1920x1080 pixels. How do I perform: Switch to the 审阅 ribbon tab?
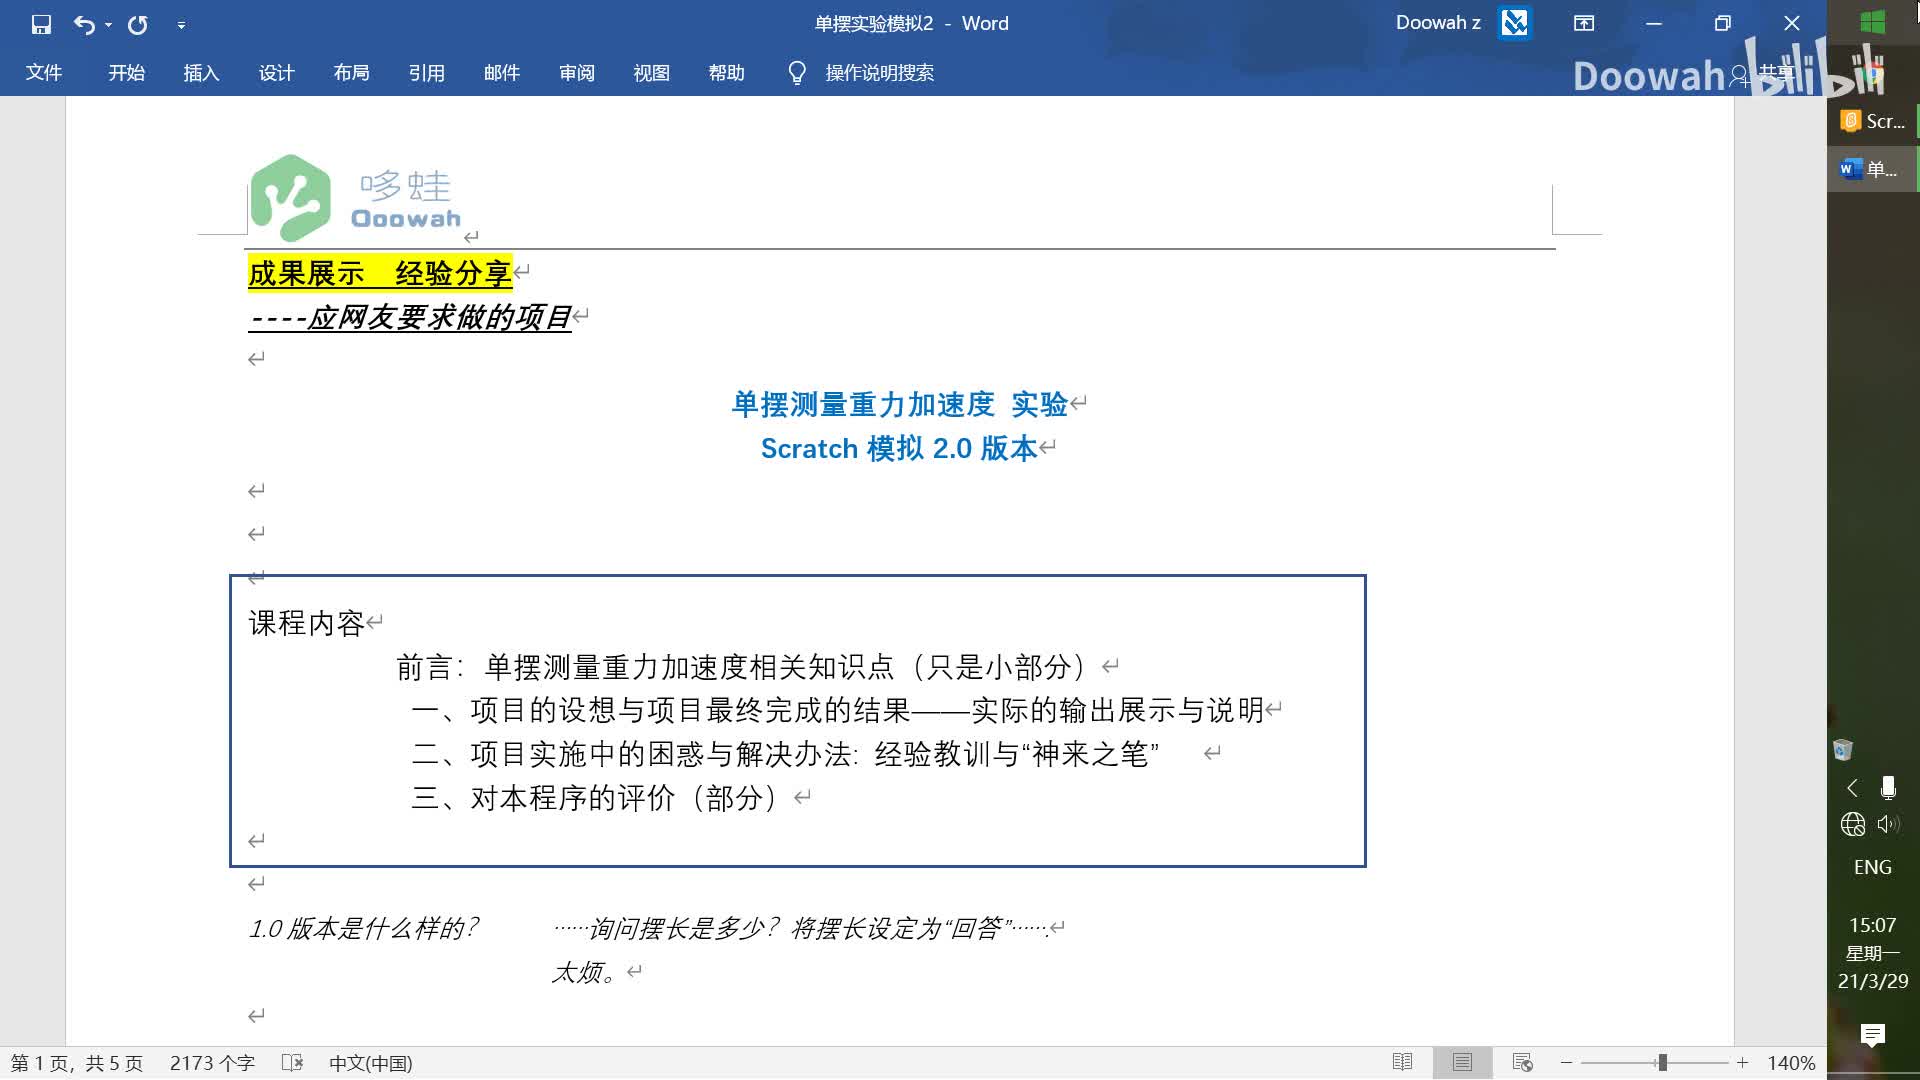[577, 73]
